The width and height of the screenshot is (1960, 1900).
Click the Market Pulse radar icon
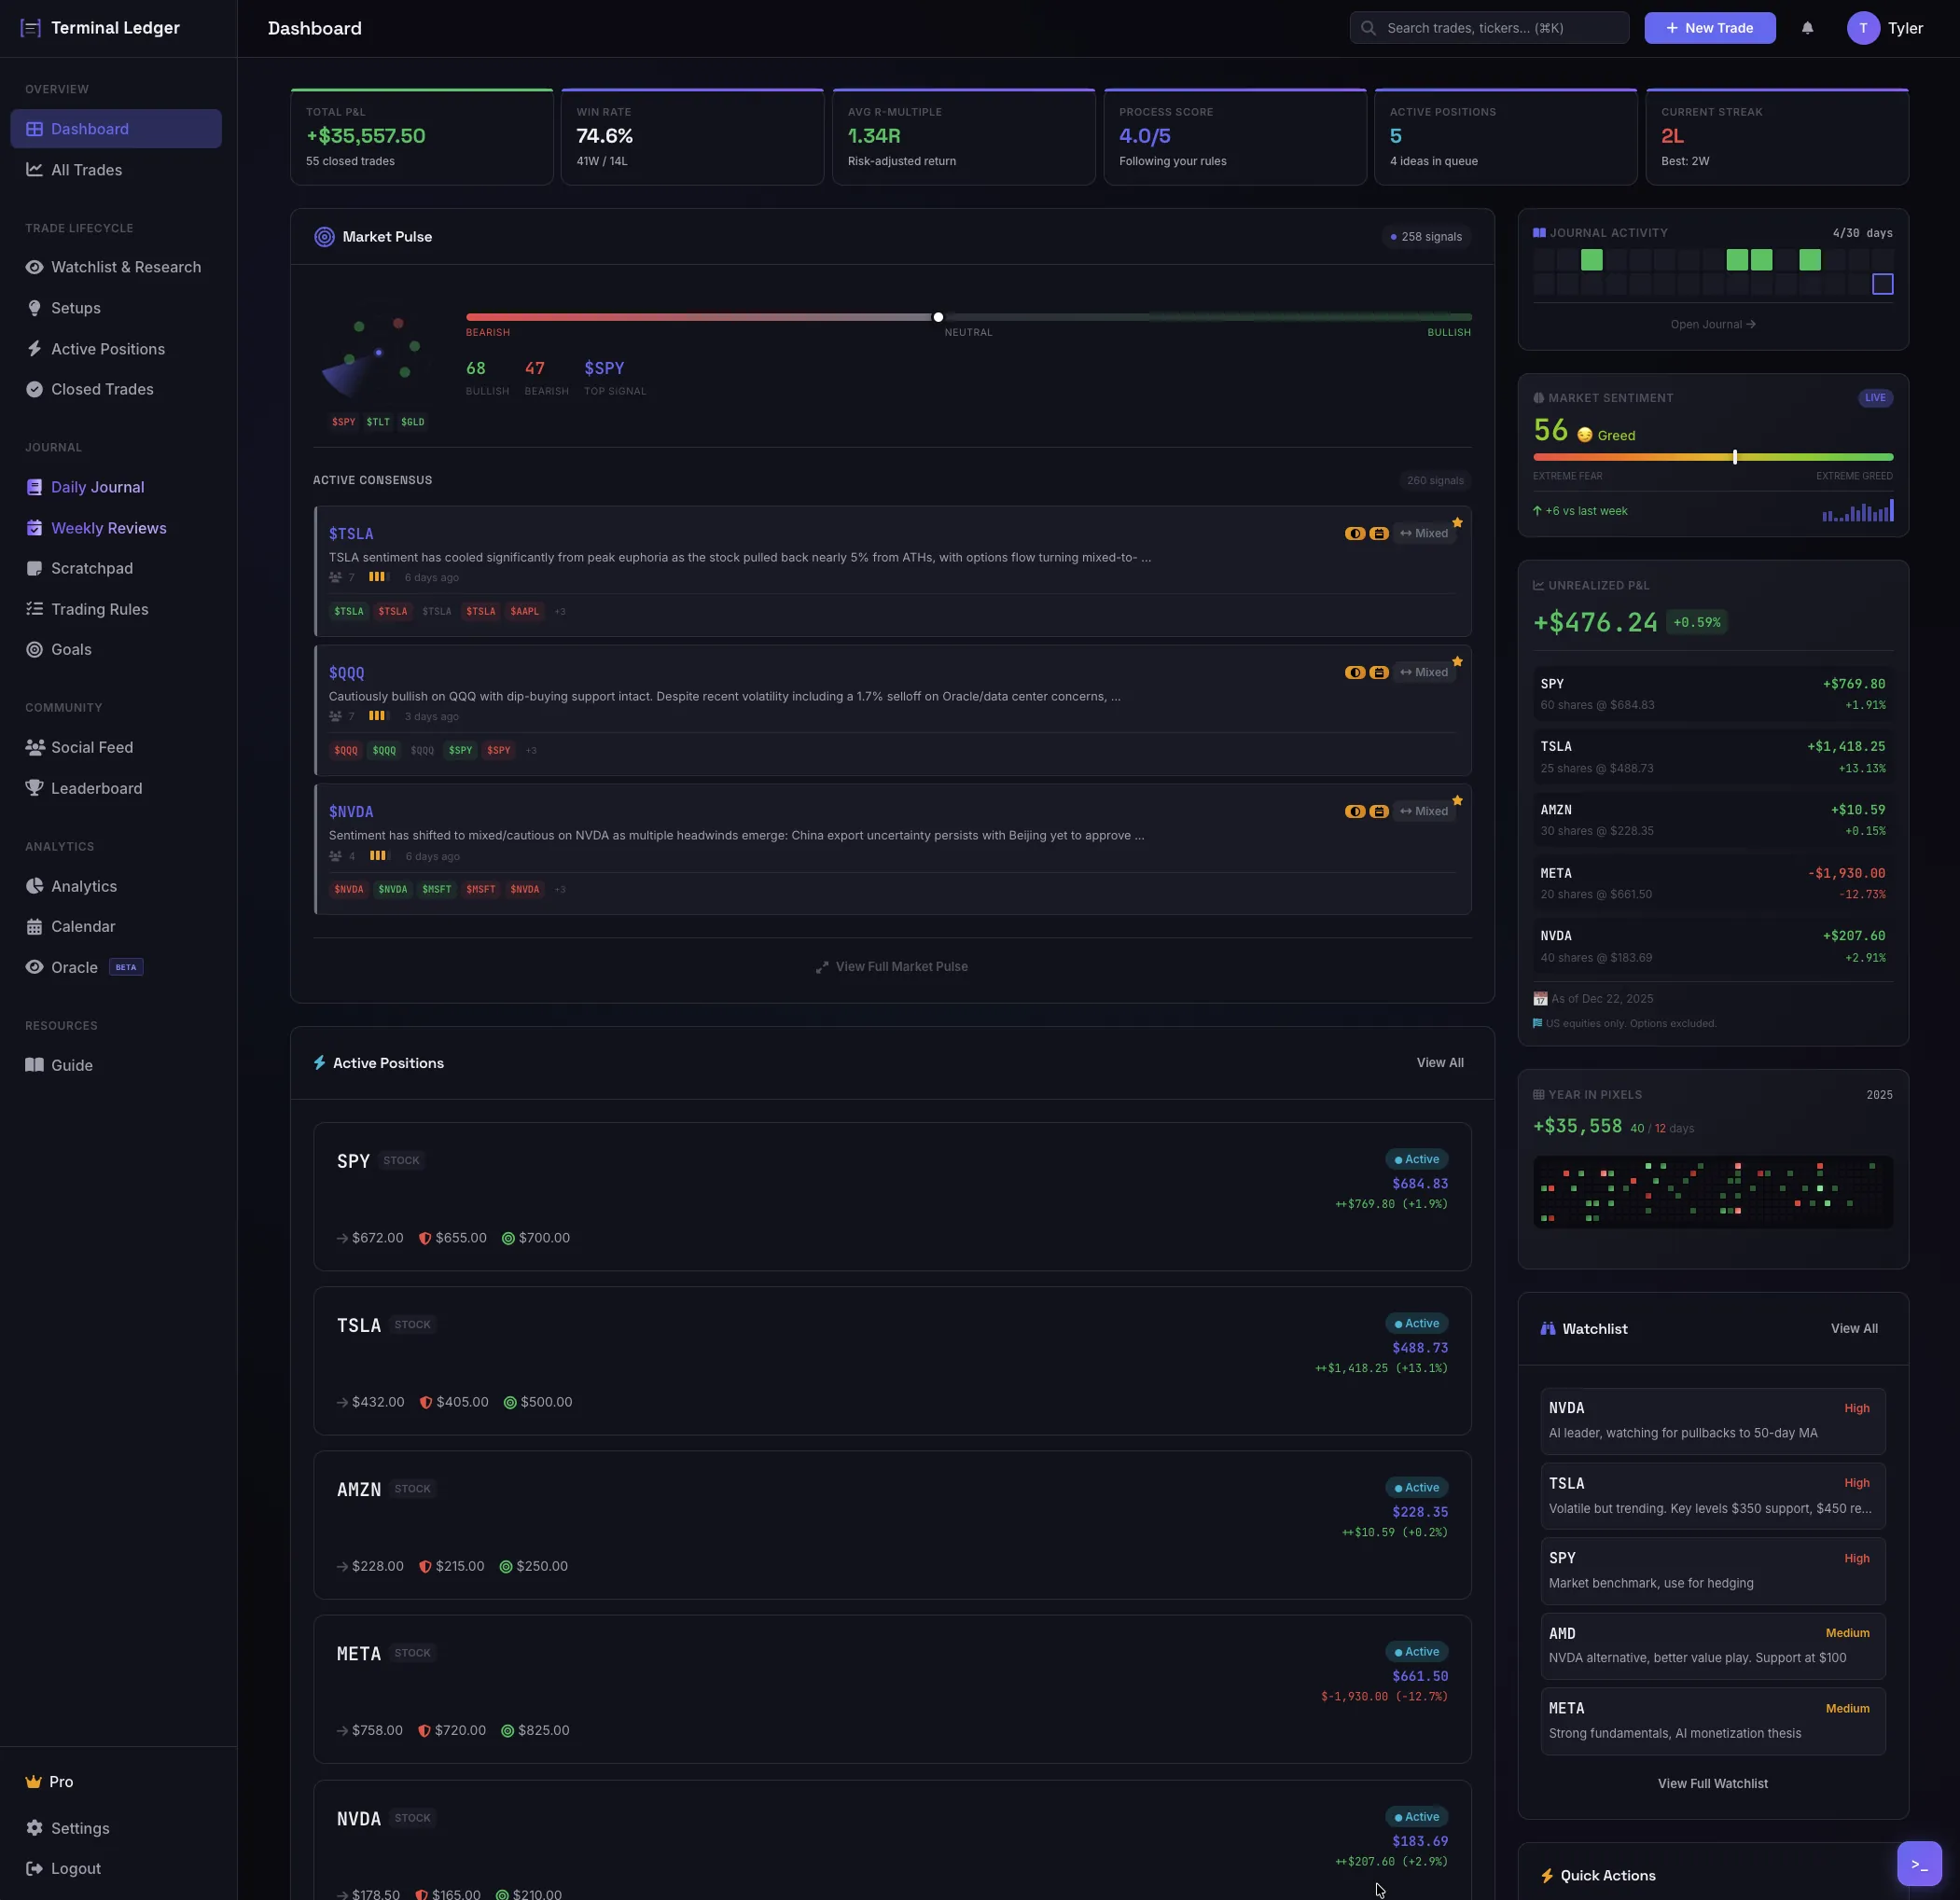click(324, 237)
